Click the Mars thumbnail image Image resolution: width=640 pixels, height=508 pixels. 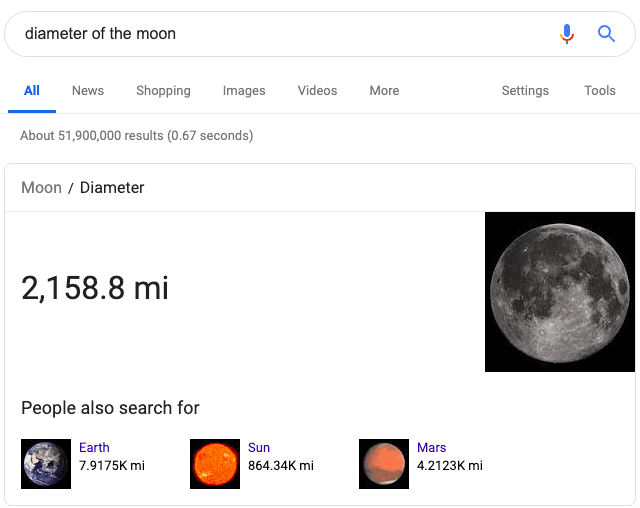384,464
